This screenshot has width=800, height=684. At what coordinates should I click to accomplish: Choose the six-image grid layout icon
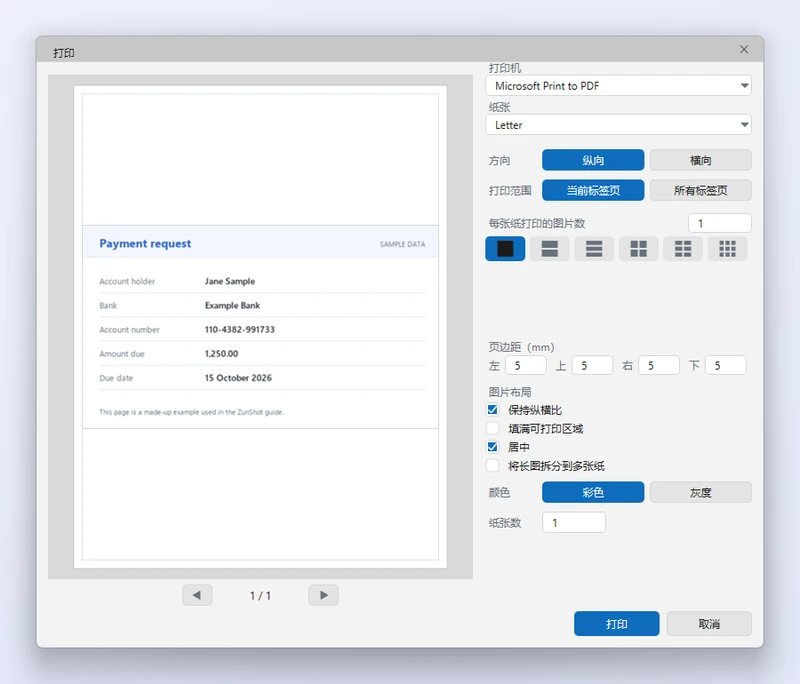[683, 249]
